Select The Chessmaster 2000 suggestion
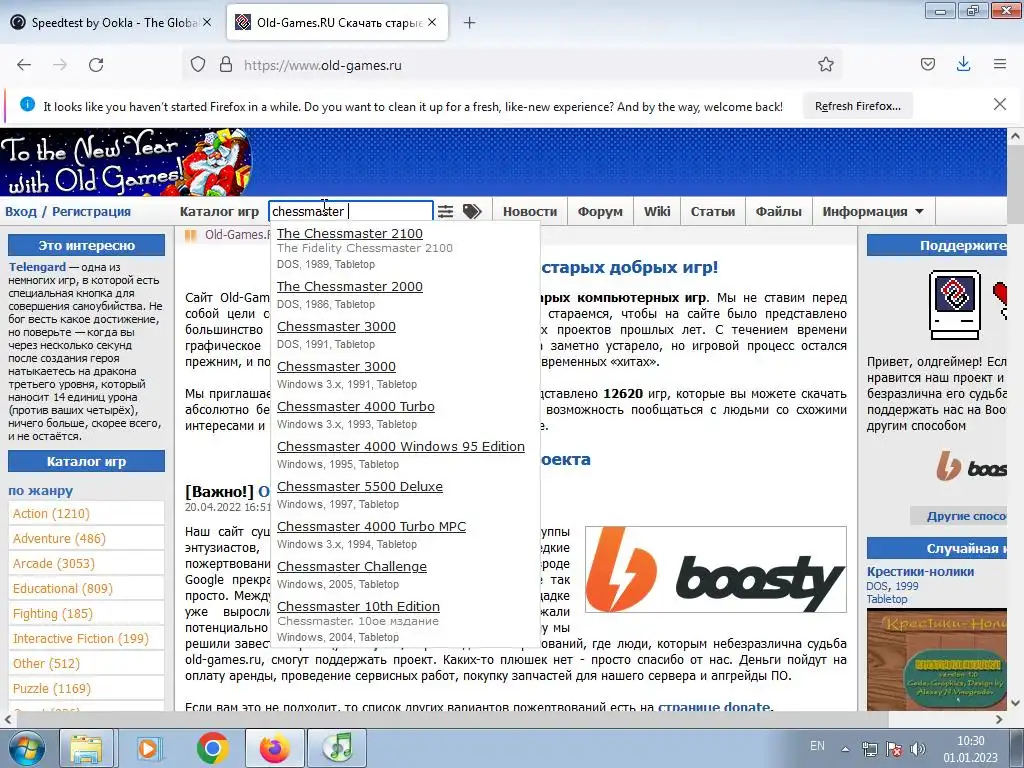 coord(349,286)
